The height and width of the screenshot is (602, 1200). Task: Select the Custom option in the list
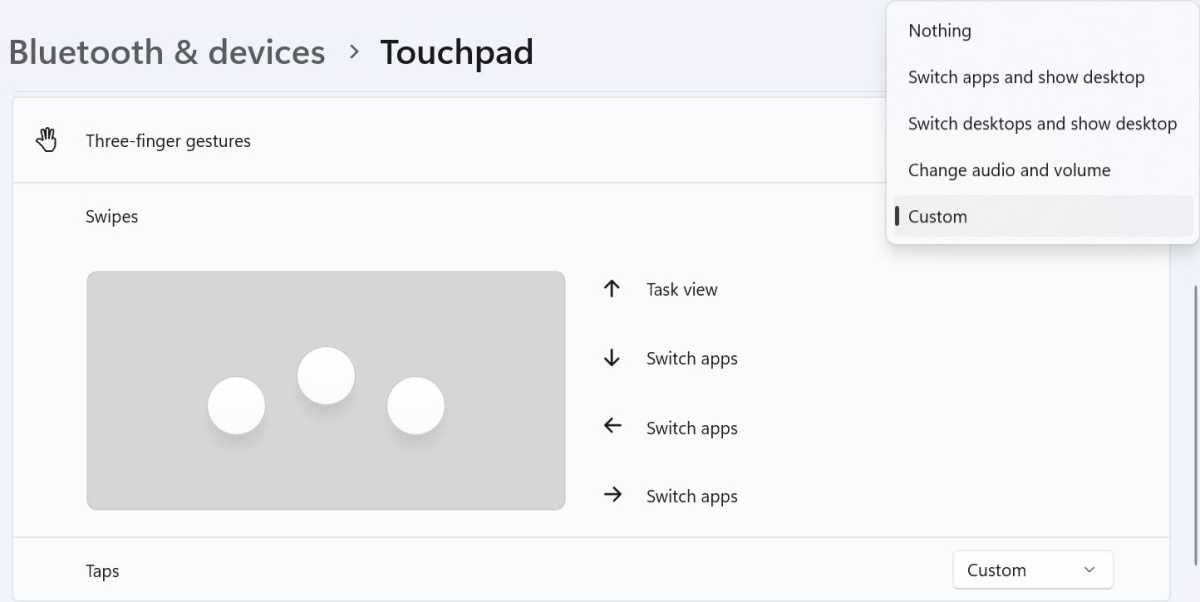coord(1041,216)
